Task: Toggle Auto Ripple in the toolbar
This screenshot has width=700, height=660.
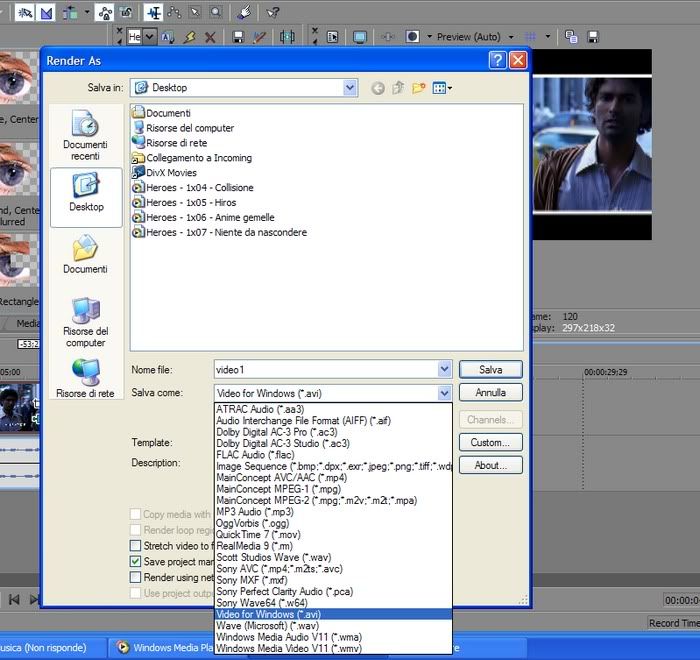Action: point(70,13)
